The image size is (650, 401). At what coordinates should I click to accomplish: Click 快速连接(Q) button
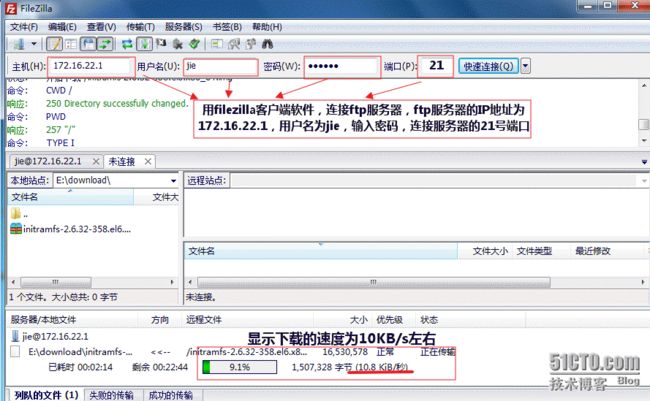(488, 66)
